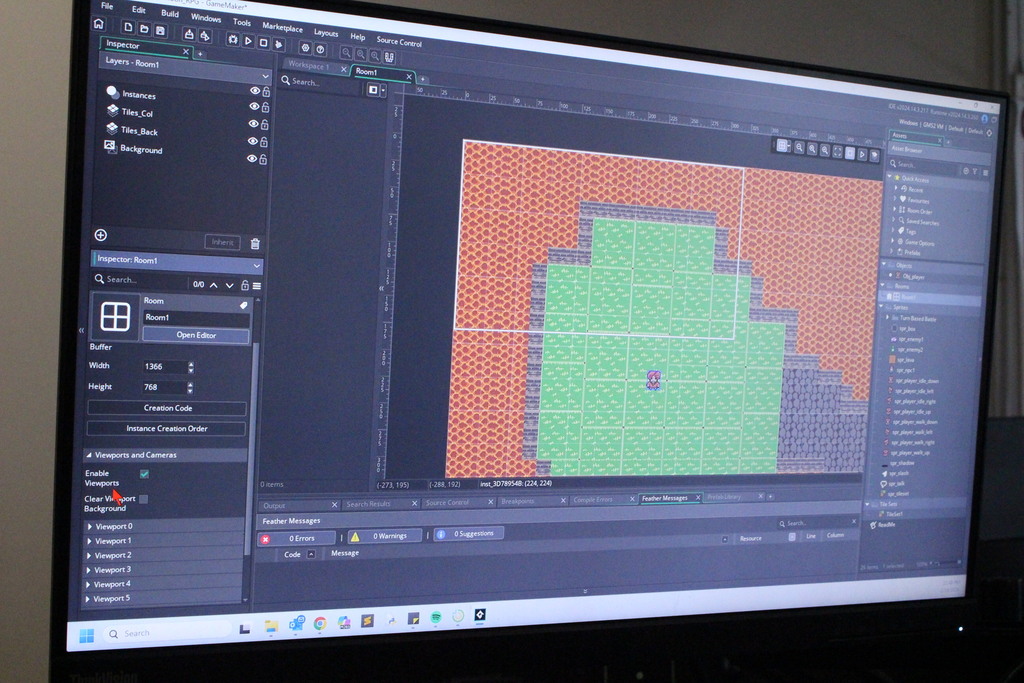This screenshot has width=1024, height=683.
Task: Open Chrome from the Windows taskbar
Action: point(319,622)
